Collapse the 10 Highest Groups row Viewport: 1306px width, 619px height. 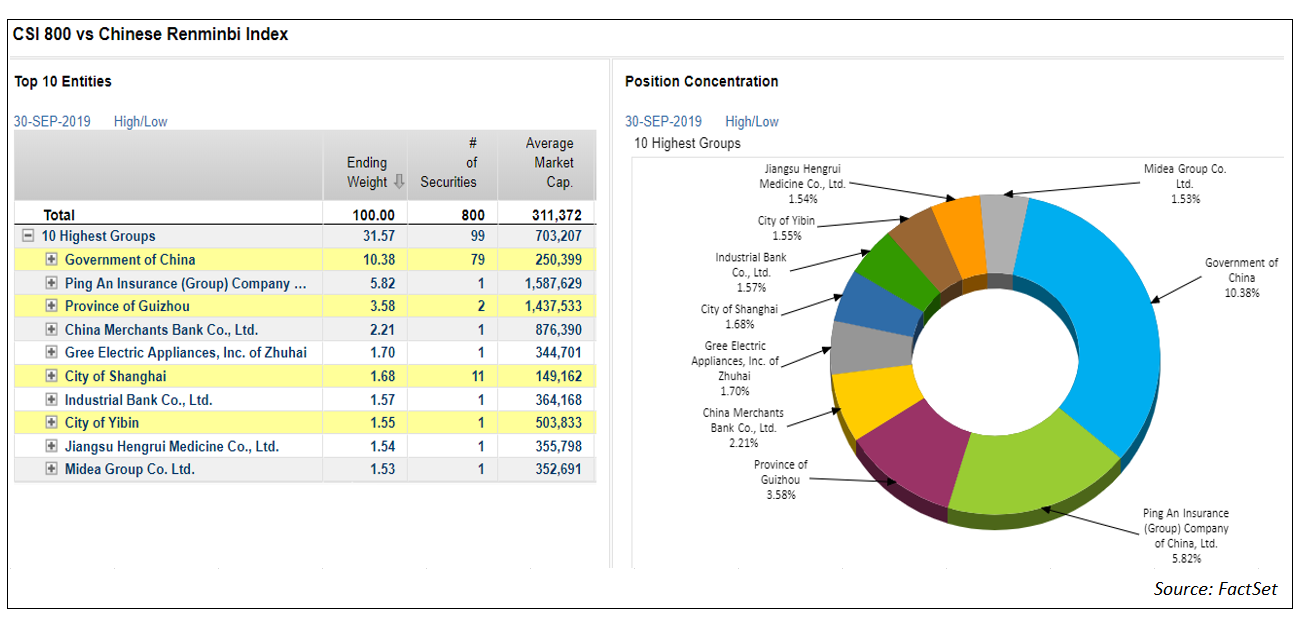click(29, 237)
